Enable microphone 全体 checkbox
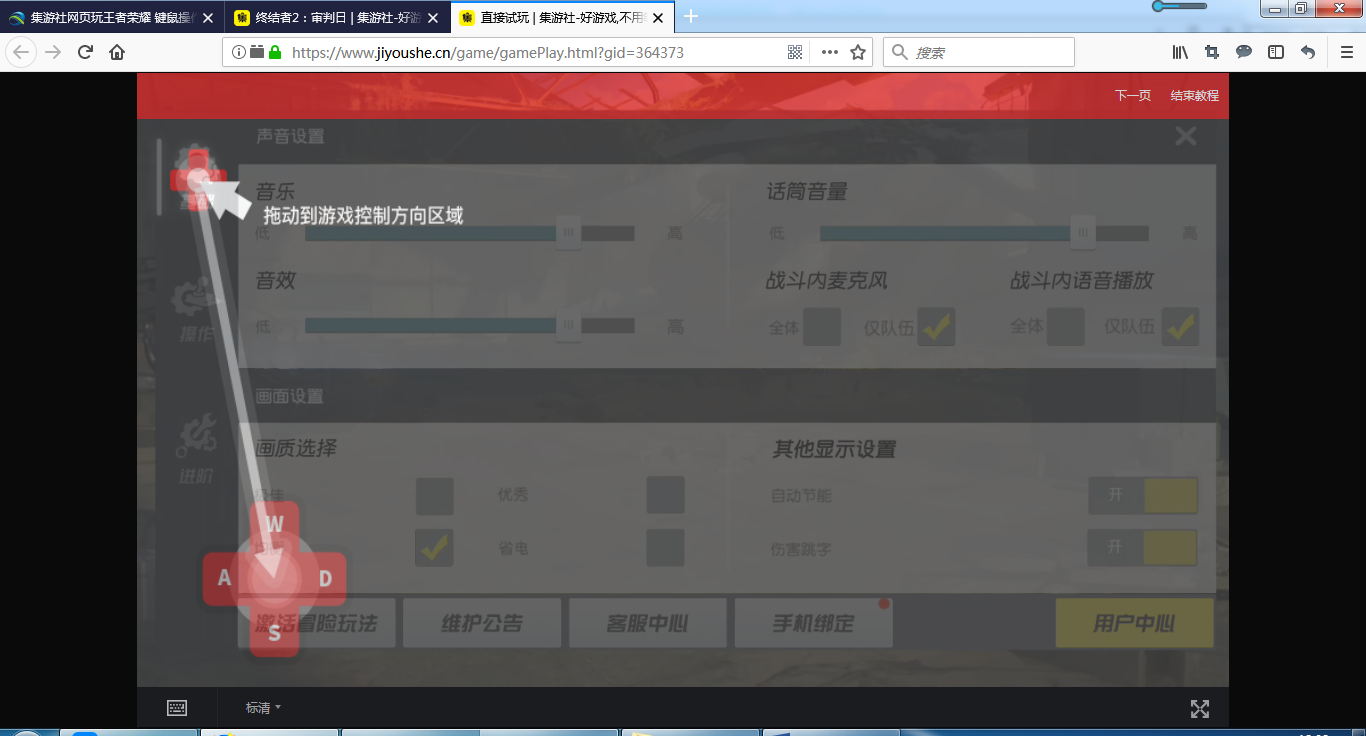Viewport: 1366px width, 736px height. point(822,327)
